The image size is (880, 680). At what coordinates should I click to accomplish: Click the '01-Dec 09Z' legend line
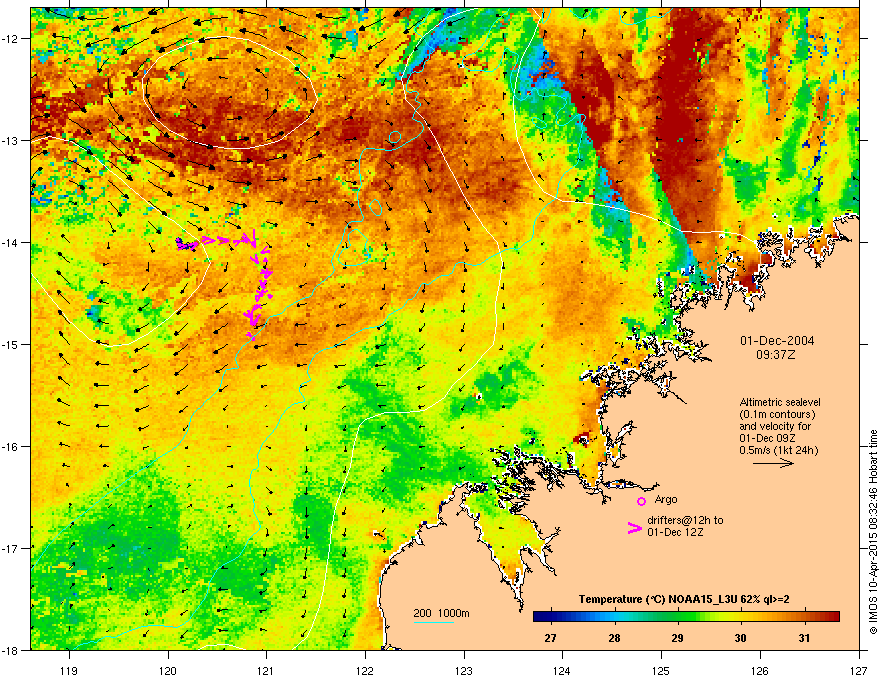pos(768,438)
